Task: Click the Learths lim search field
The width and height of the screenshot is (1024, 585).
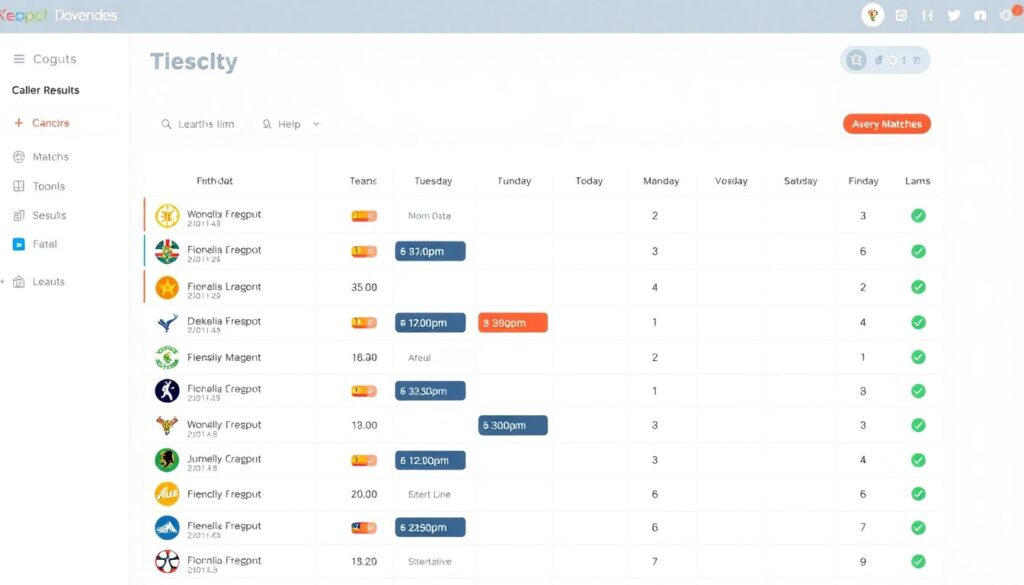Action: click(200, 124)
